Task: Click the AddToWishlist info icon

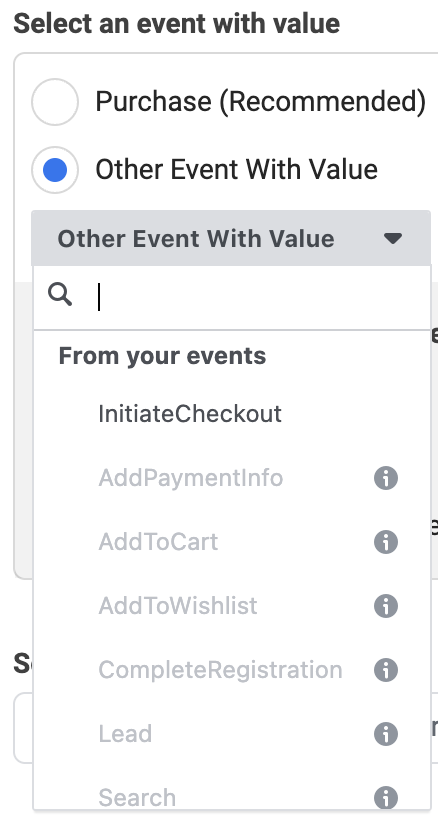Action: pos(386,606)
